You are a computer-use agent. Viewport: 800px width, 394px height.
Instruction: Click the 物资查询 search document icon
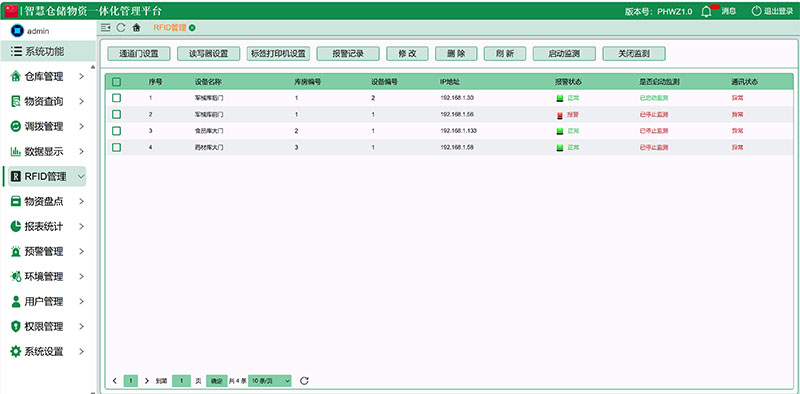pyautogui.click(x=16, y=102)
